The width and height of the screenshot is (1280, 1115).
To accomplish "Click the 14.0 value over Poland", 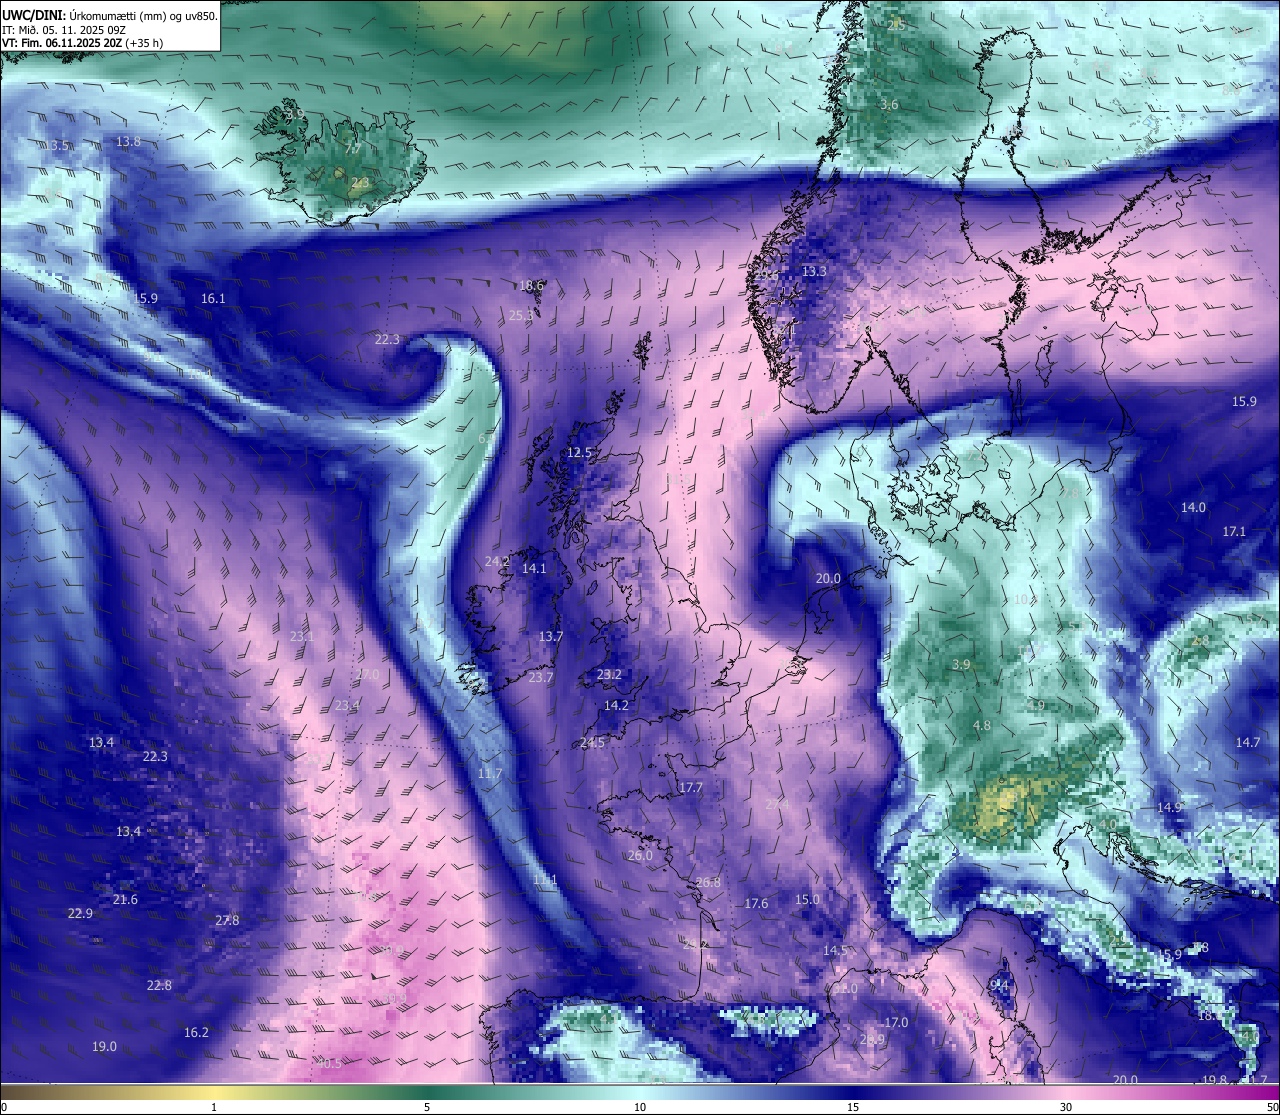I will click(x=1193, y=508).
